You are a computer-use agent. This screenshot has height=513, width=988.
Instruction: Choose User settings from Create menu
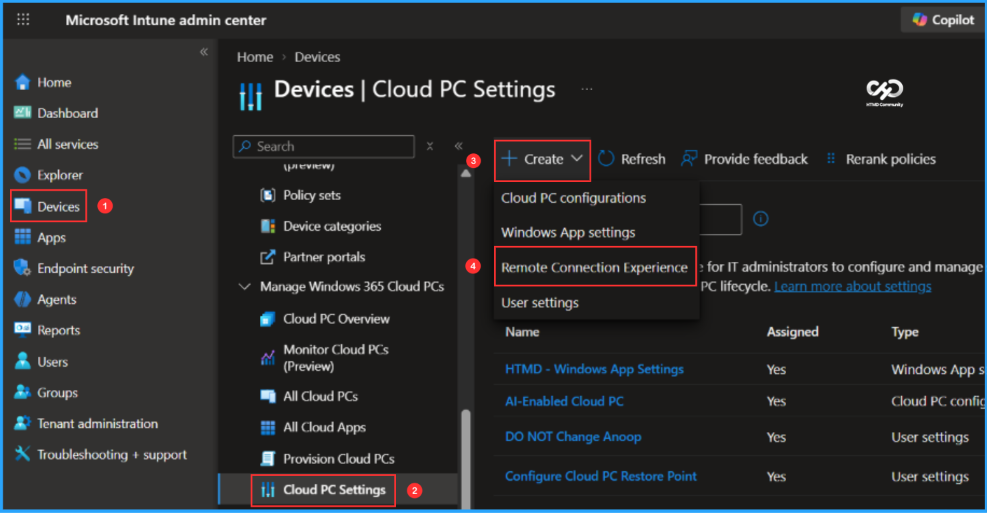(539, 303)
